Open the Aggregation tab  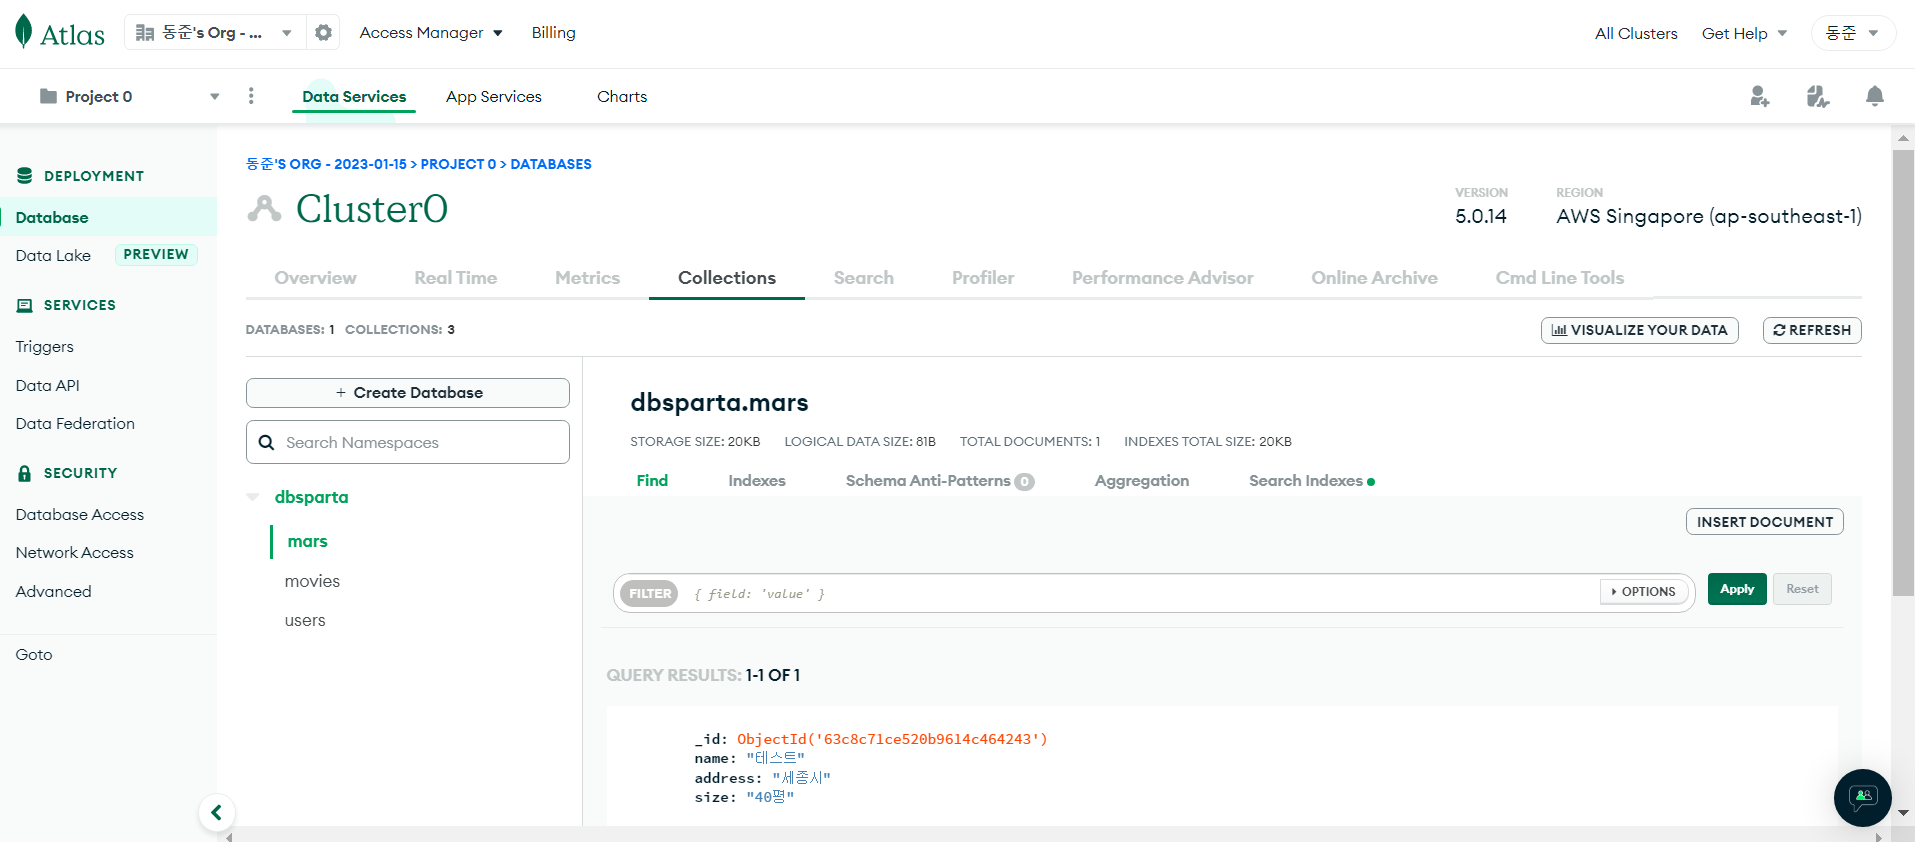point(1142,481)
